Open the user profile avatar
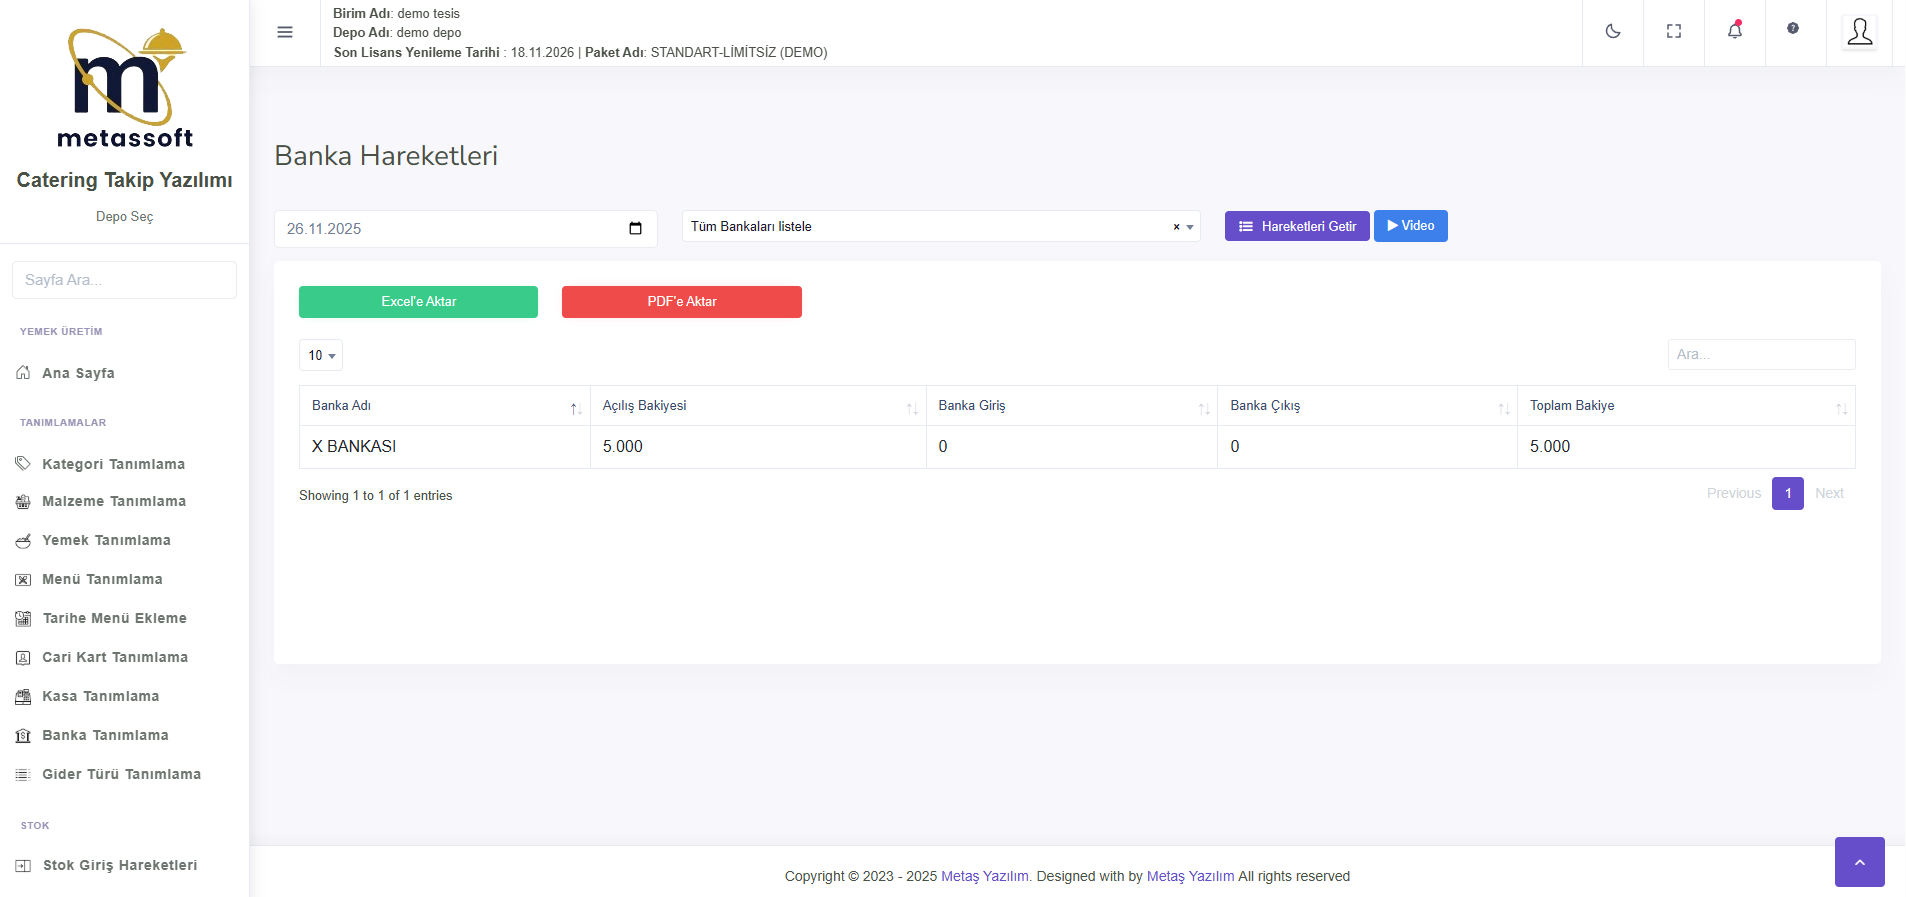This screenshot has height=897, width=1906. (1859, 32)
